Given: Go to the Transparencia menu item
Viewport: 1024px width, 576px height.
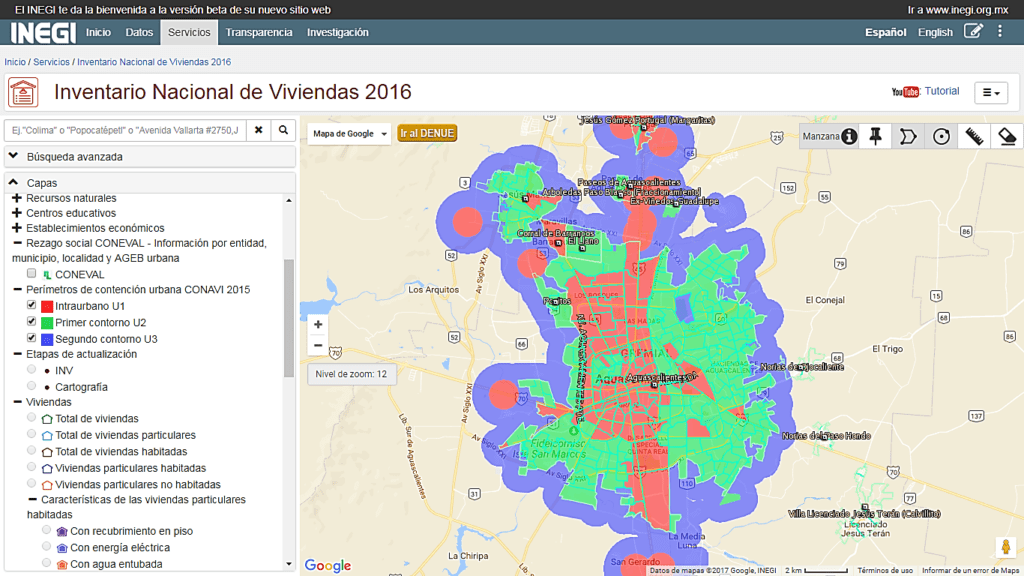Looking at the screenshot, I should 259,32.
